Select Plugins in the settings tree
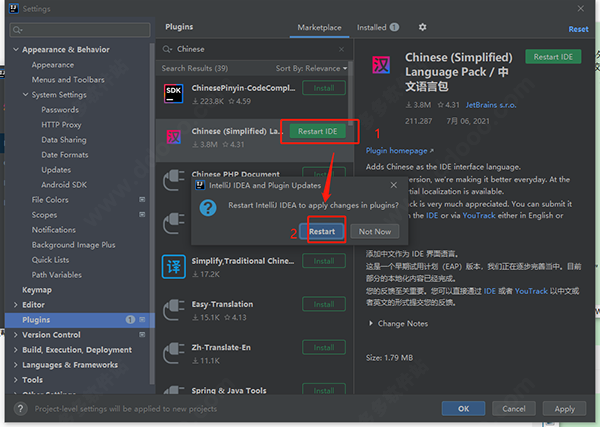This screenshot has height=427, width=600. [x=80, y=320]
